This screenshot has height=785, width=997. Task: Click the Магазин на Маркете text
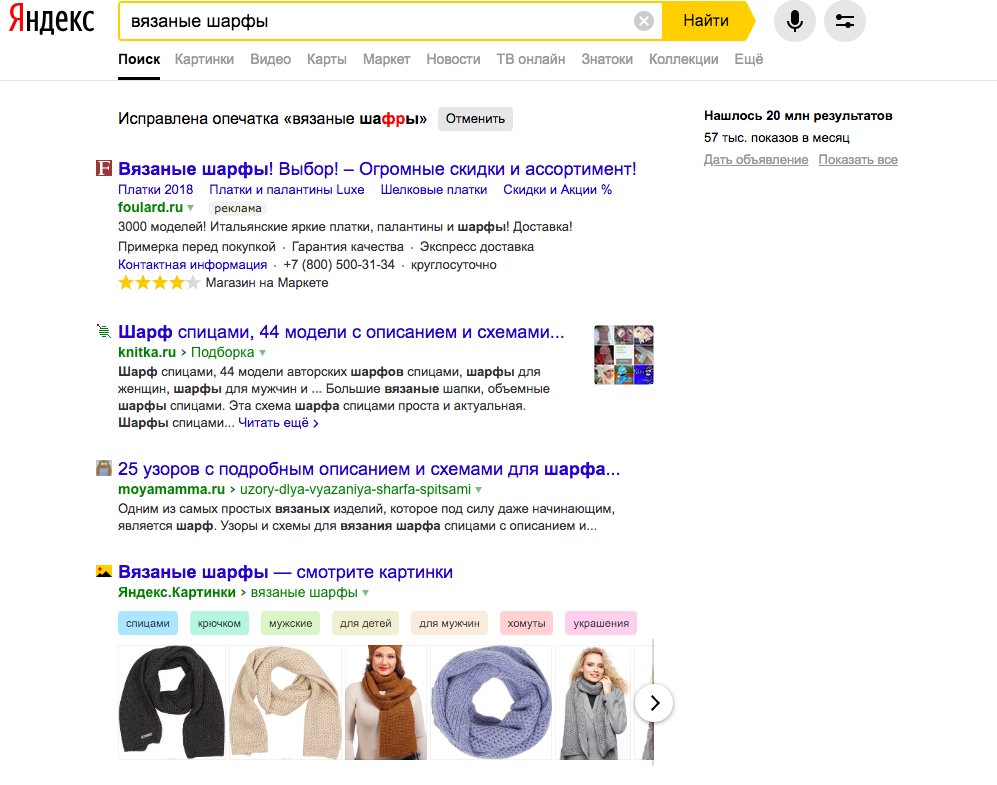267,283
